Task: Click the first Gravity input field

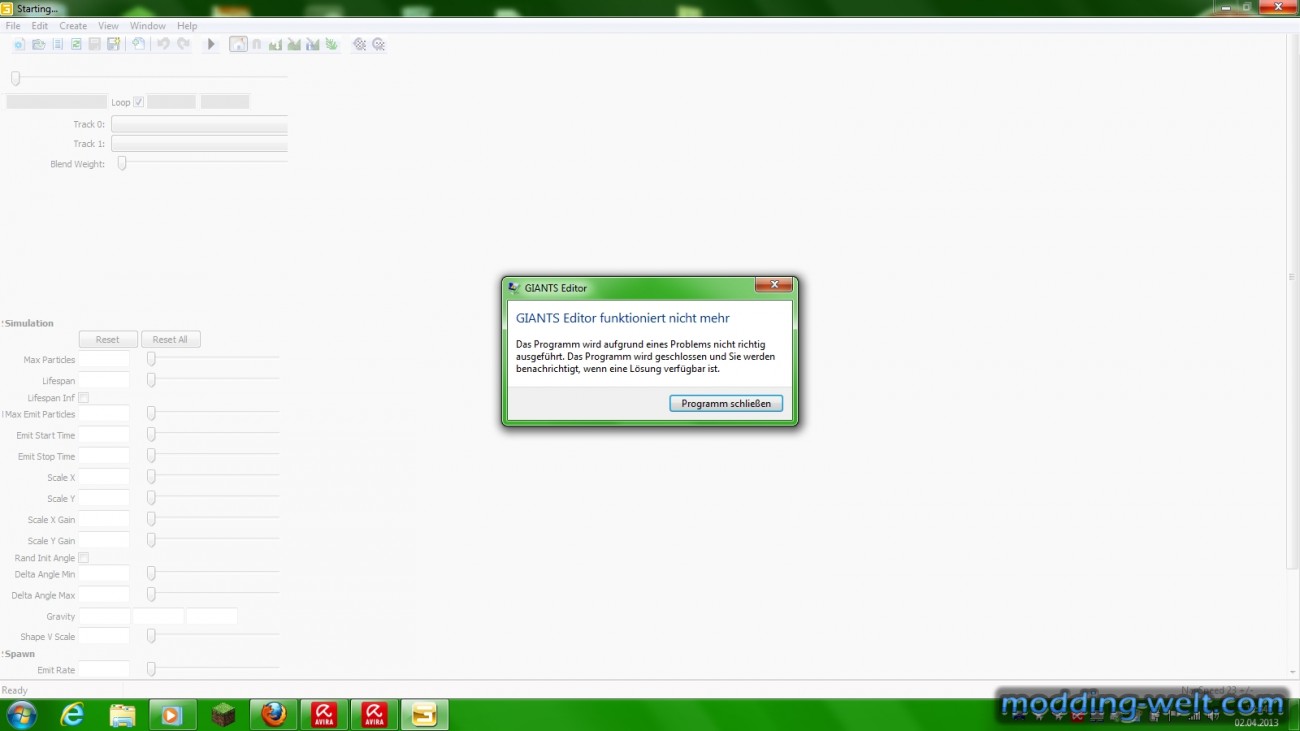Action: (104, 616)
